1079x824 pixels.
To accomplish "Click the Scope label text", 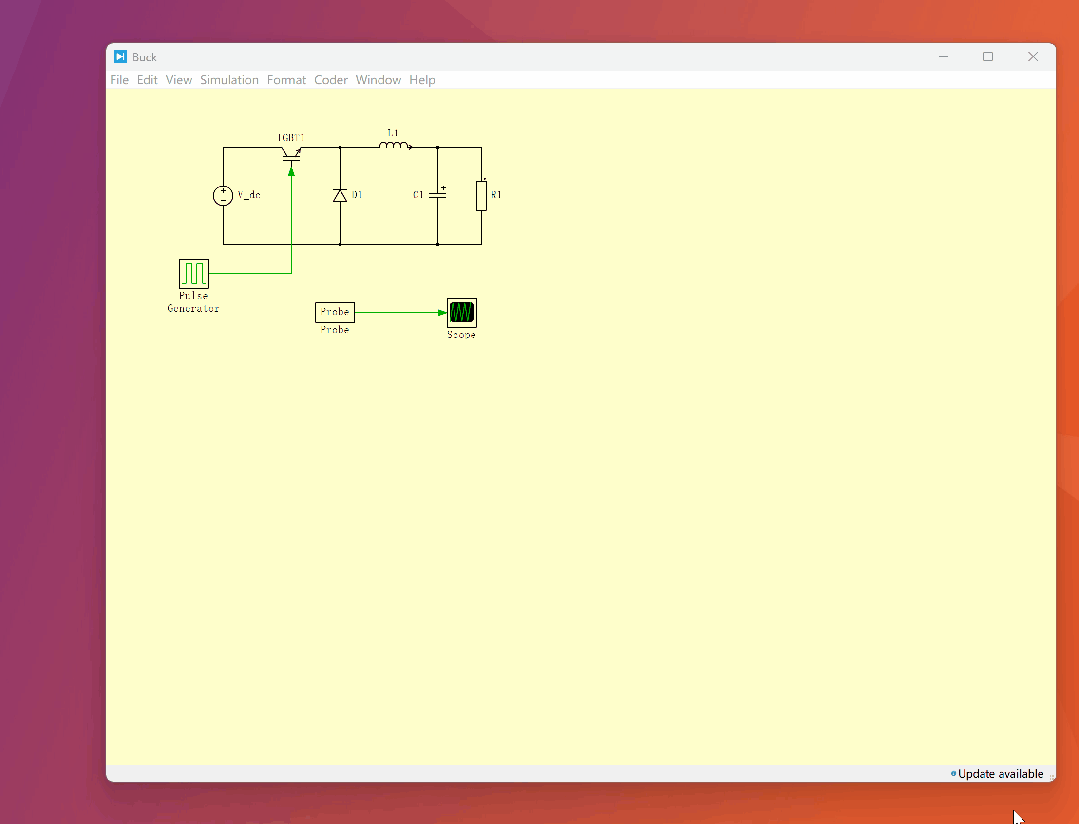I will (x=461, y=335).
